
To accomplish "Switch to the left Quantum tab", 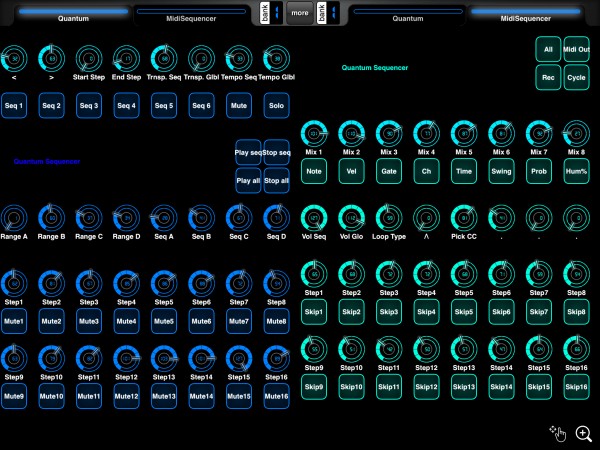I will pyautogui.click(x=73, y=15).
